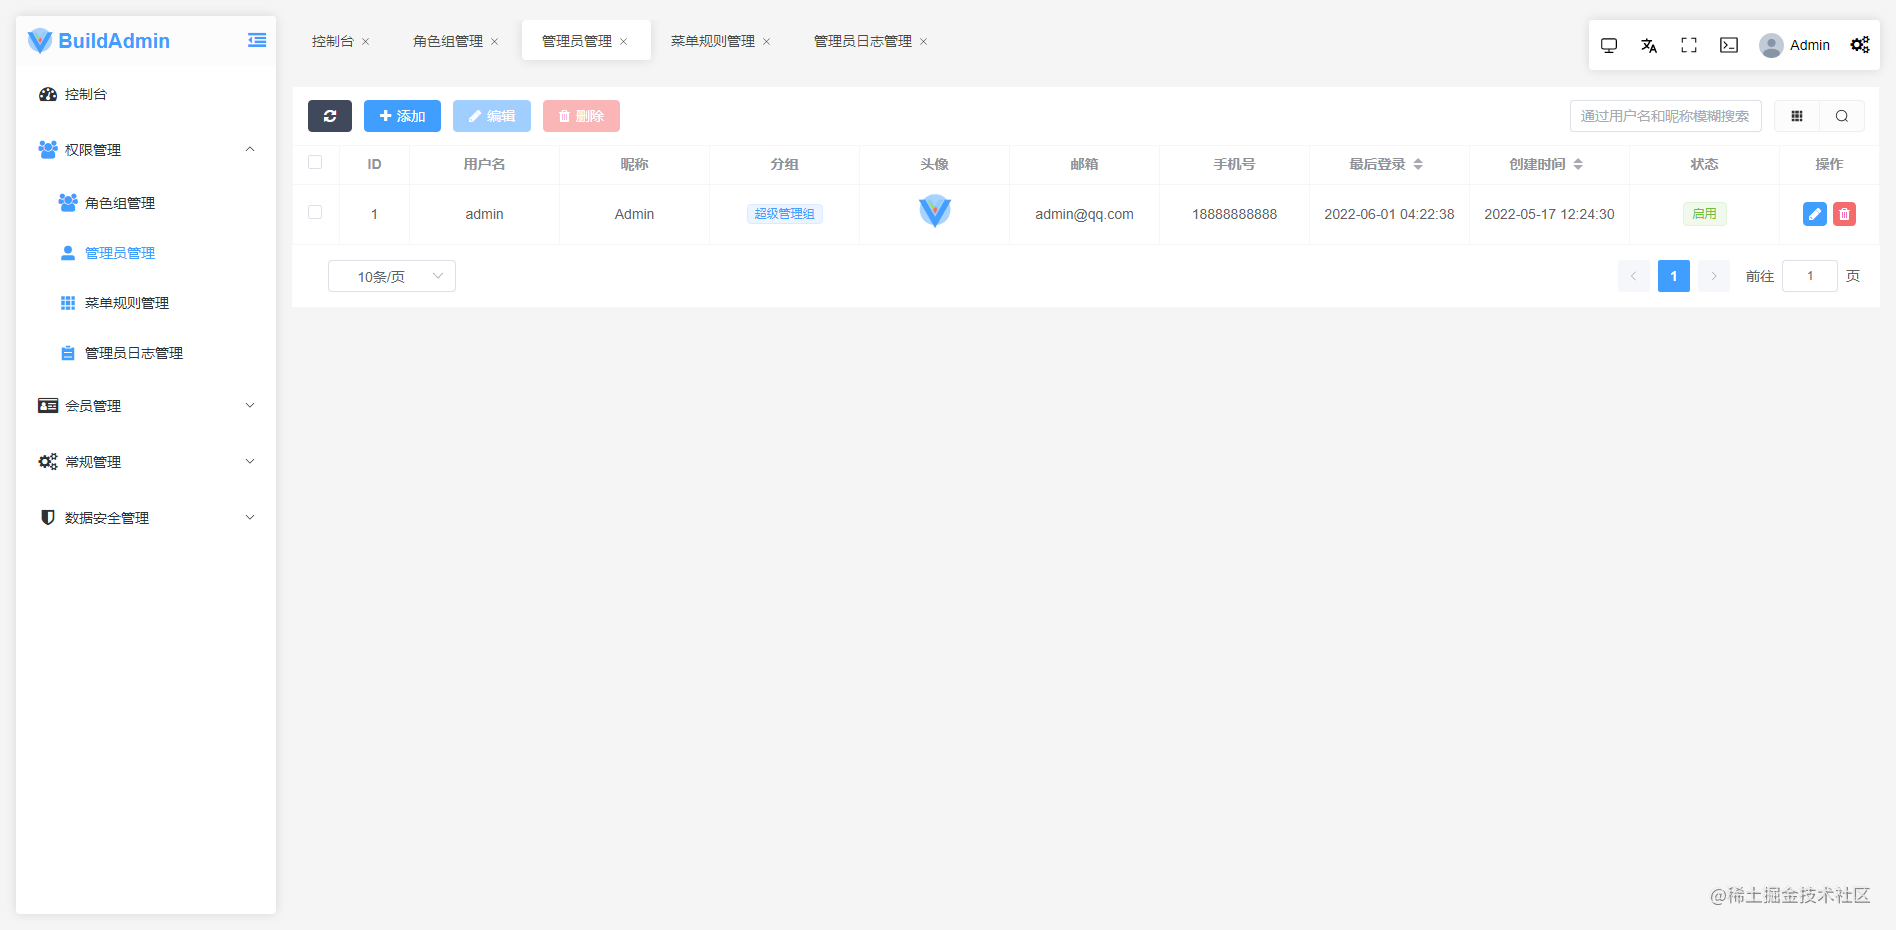Image resolution: width=1896 pixels, height=930 pixels.
Task: Expand the 数据安全管理 menu group
Action: coord(146,518)
